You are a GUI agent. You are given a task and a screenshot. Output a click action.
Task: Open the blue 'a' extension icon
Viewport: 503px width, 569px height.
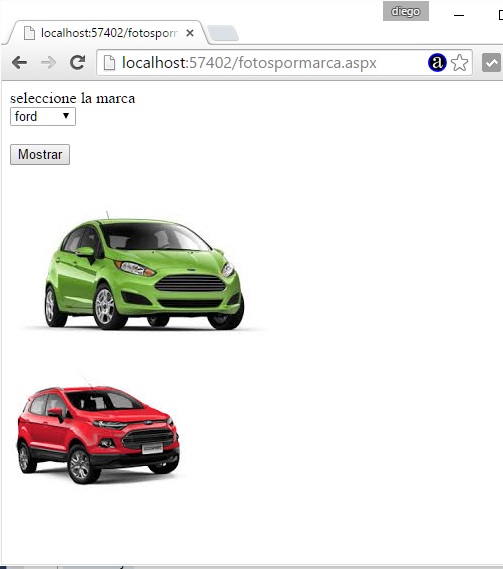click(437, 62)
